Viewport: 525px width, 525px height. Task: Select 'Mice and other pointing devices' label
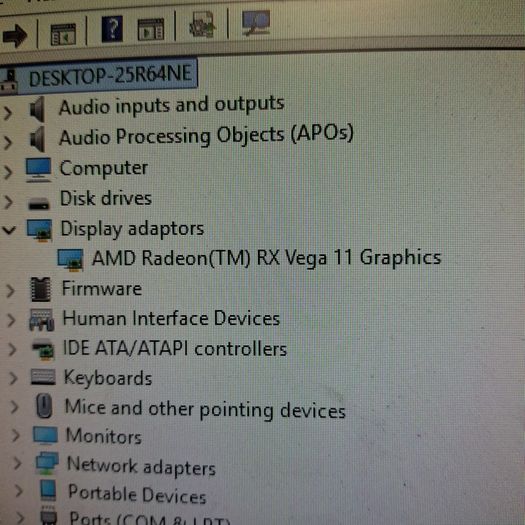tap(205, 409)
